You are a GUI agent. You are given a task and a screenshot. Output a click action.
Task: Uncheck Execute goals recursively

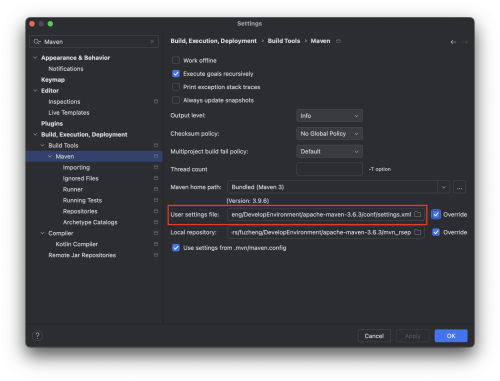coord(176,74)
